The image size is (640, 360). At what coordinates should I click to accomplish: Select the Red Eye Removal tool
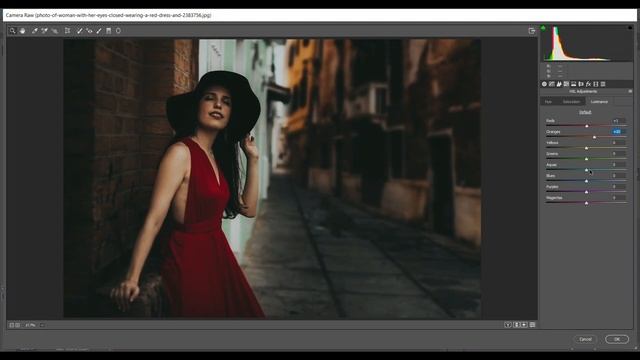89,31
